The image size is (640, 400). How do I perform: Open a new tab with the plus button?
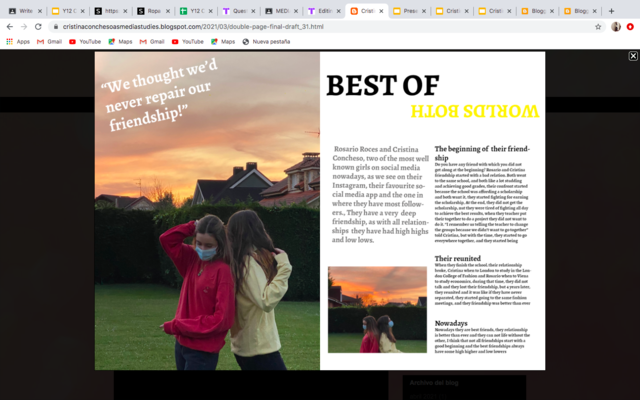click(611, 11)
